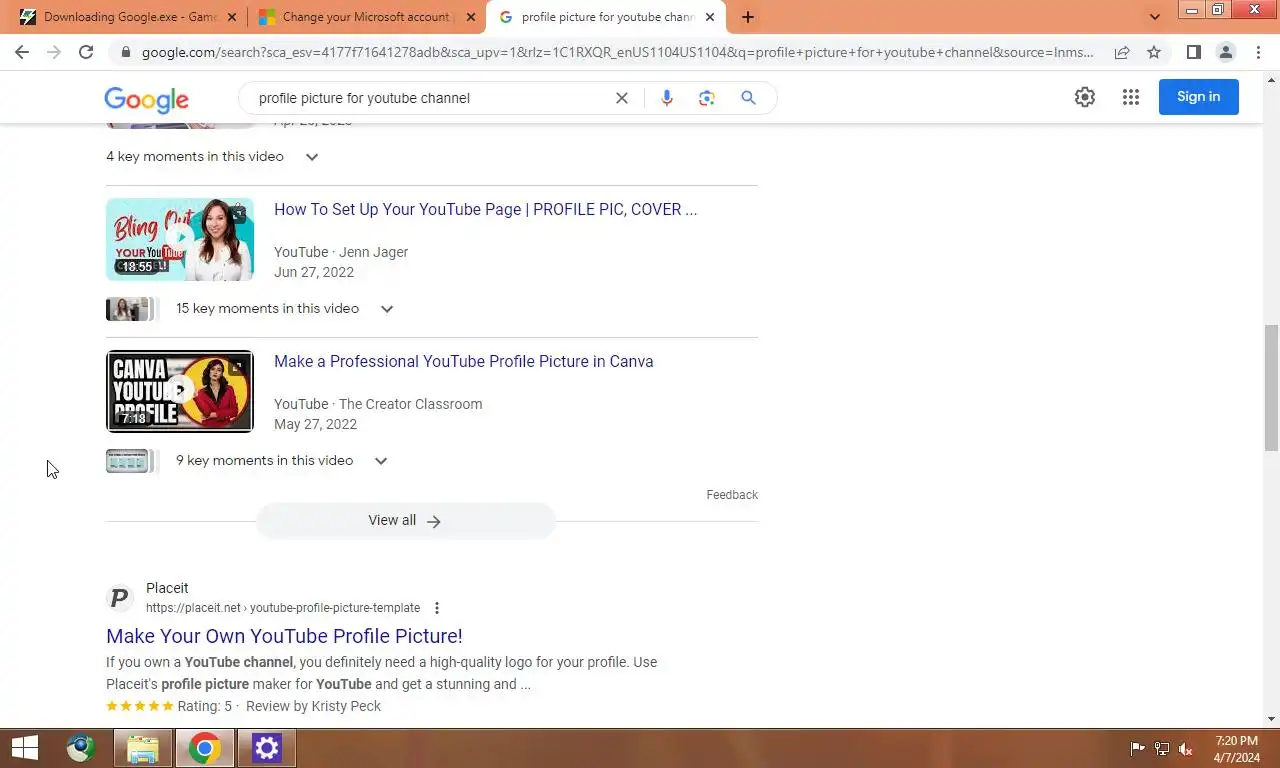Open Make a Professional YouTube Profile Picture link

point(464,362)
